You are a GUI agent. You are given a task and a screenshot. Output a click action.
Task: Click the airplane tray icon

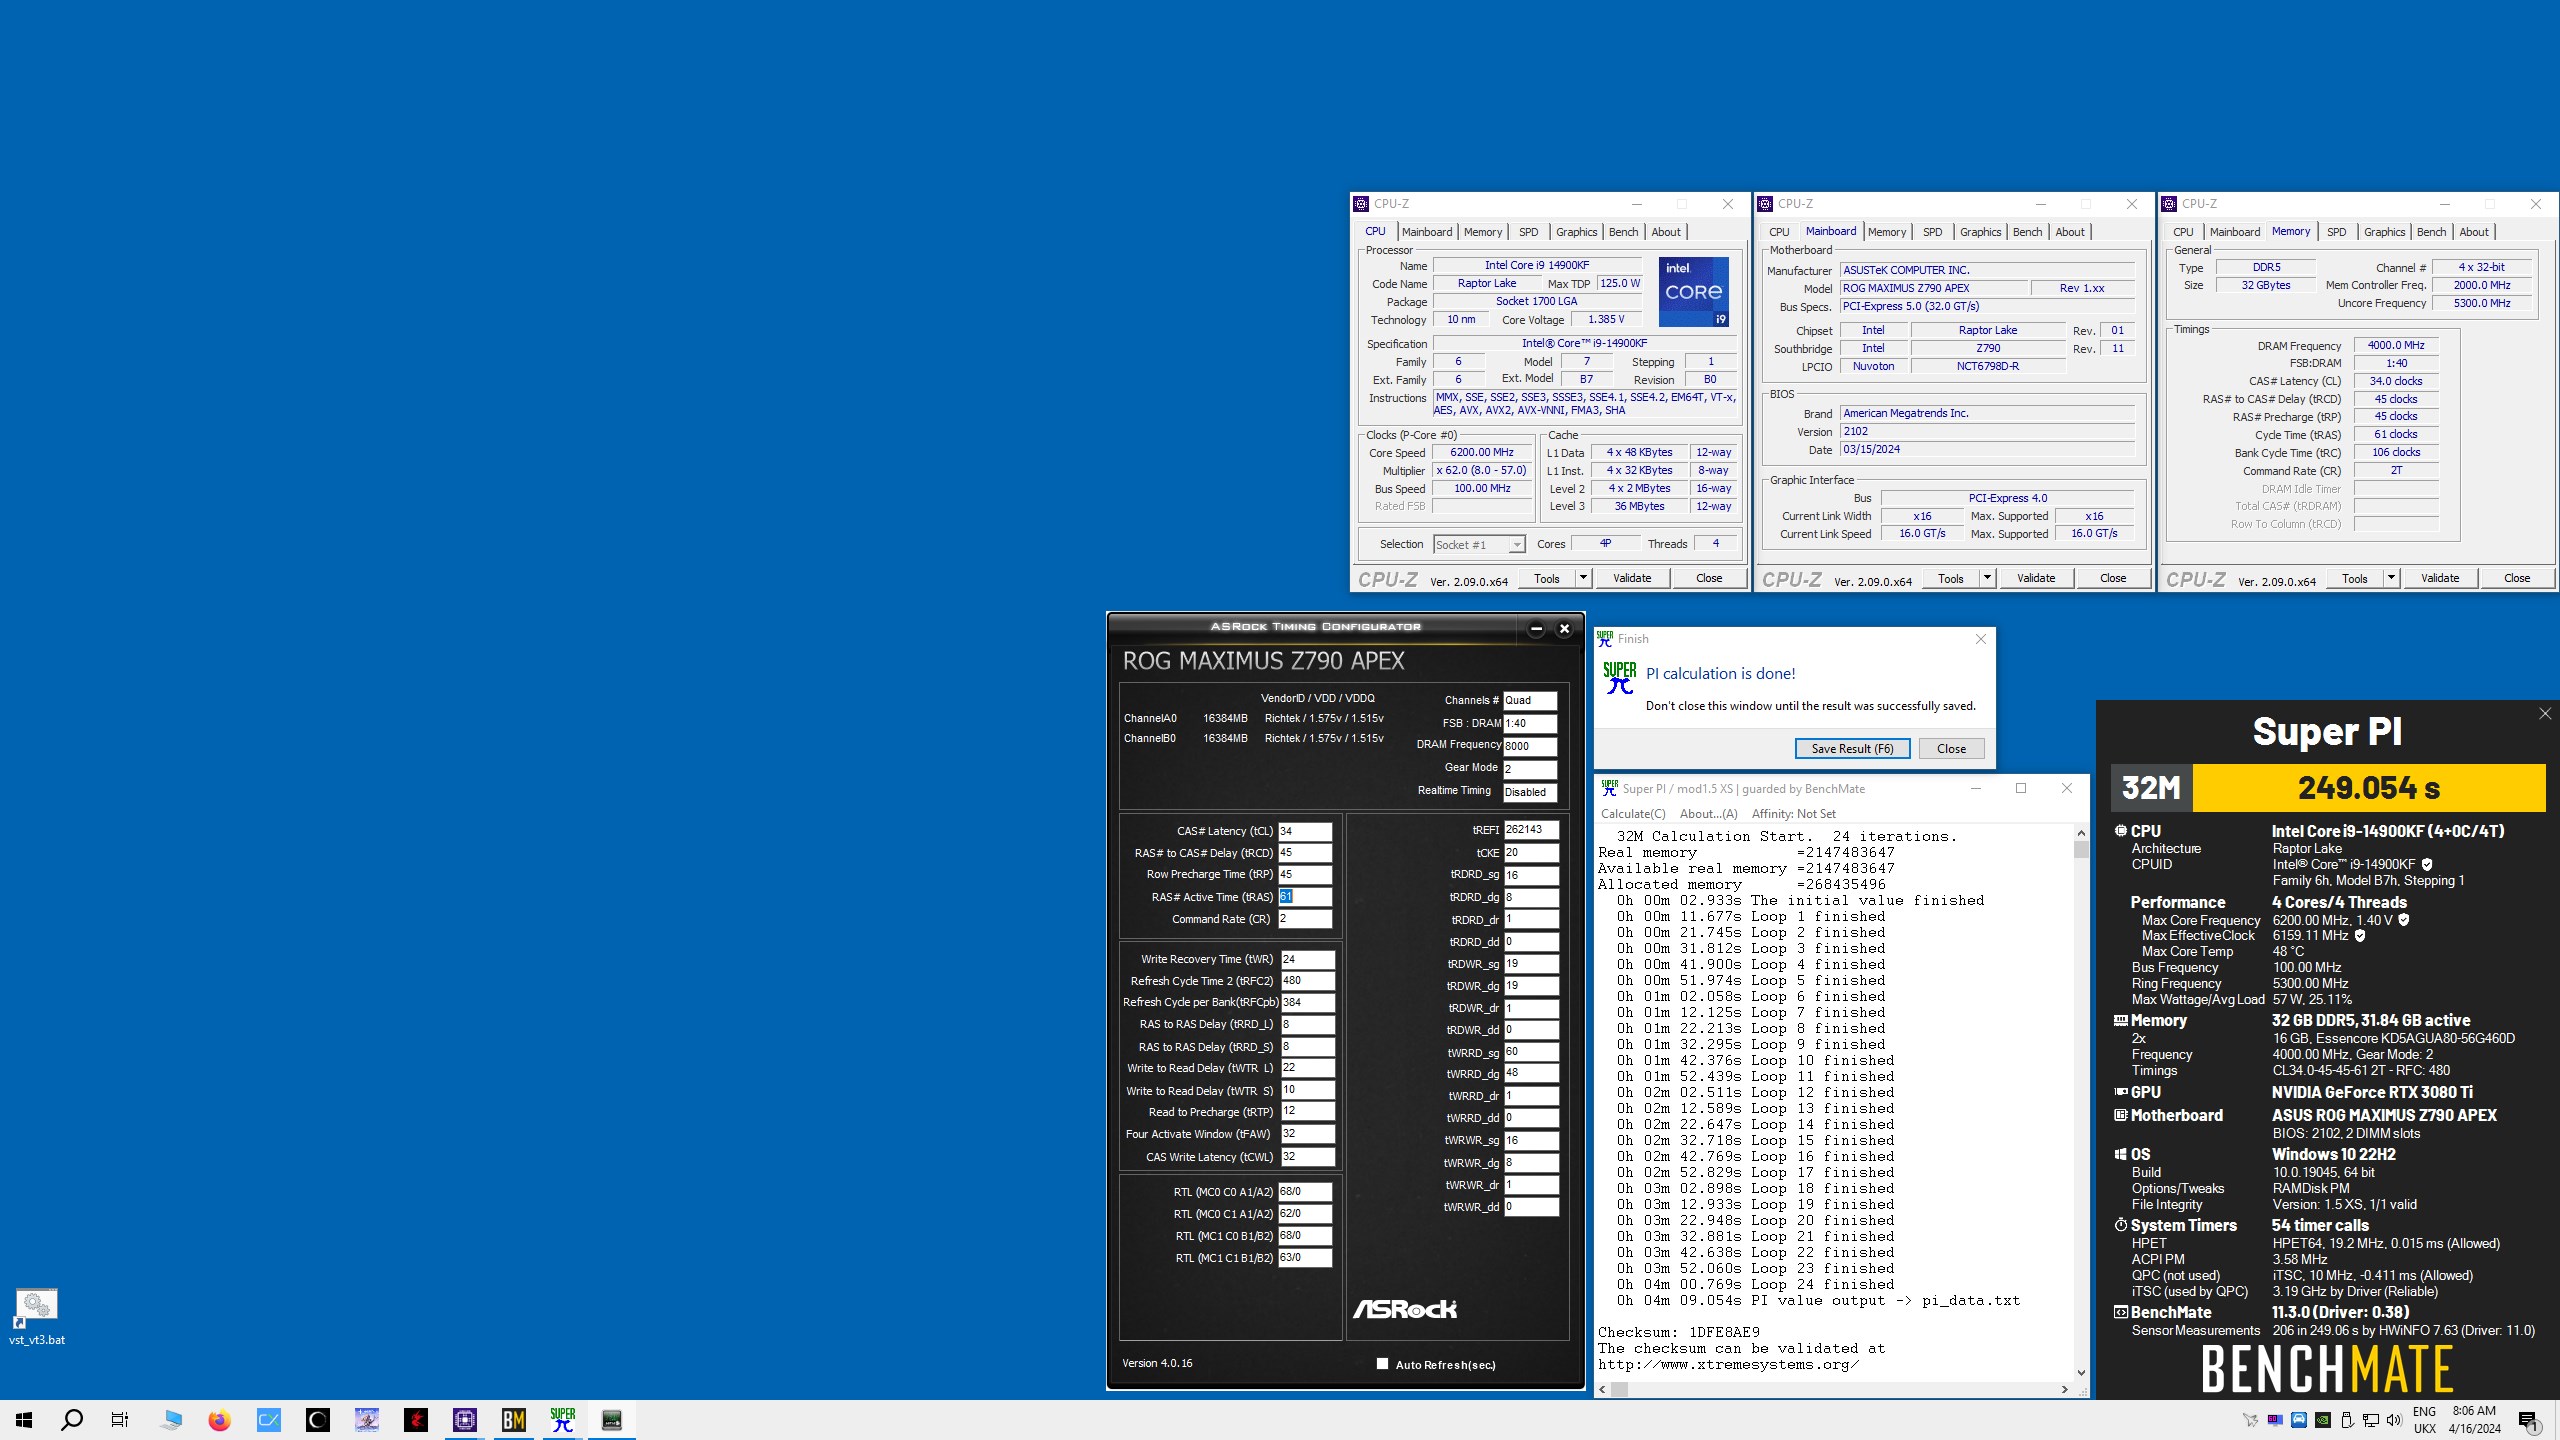tap(2250, 1420)
